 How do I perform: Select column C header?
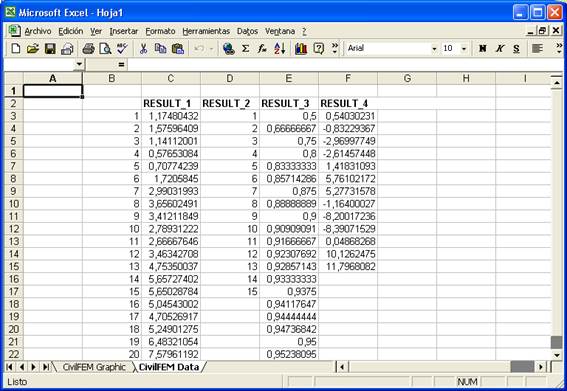[x=171, y=78]
